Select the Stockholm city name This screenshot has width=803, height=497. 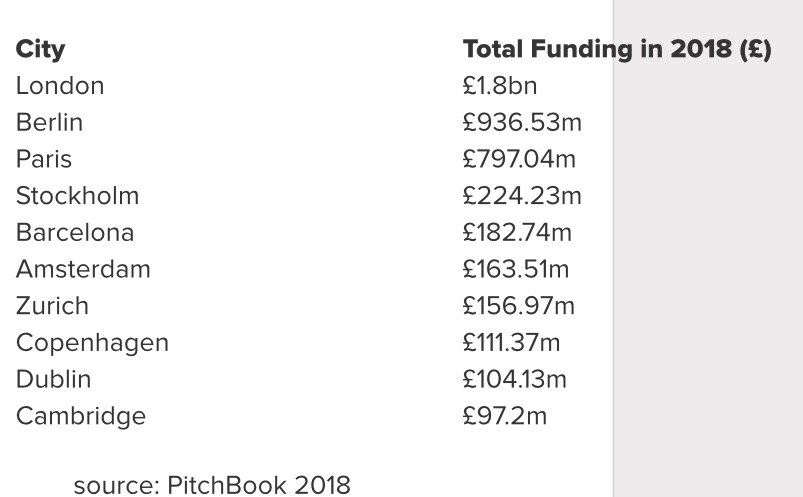(x=77, y=196)
